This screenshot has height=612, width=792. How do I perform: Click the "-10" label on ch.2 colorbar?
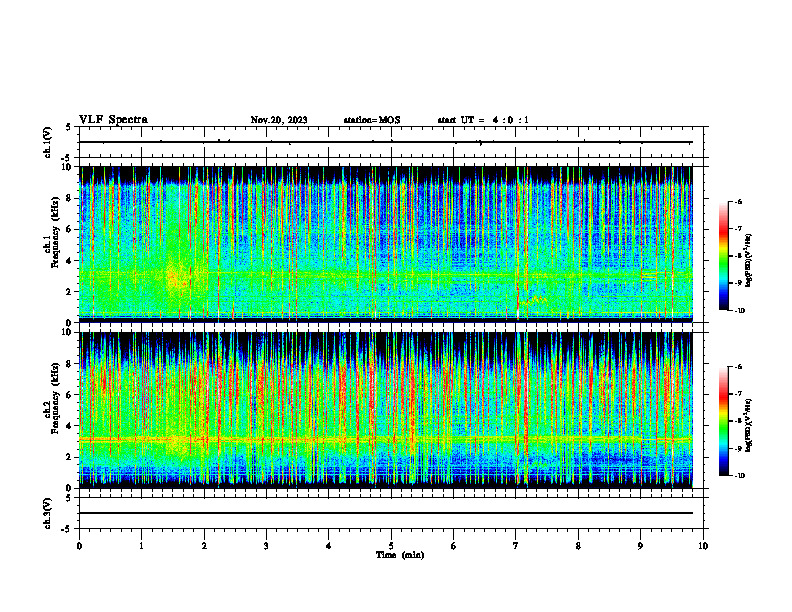pos(739,476)
